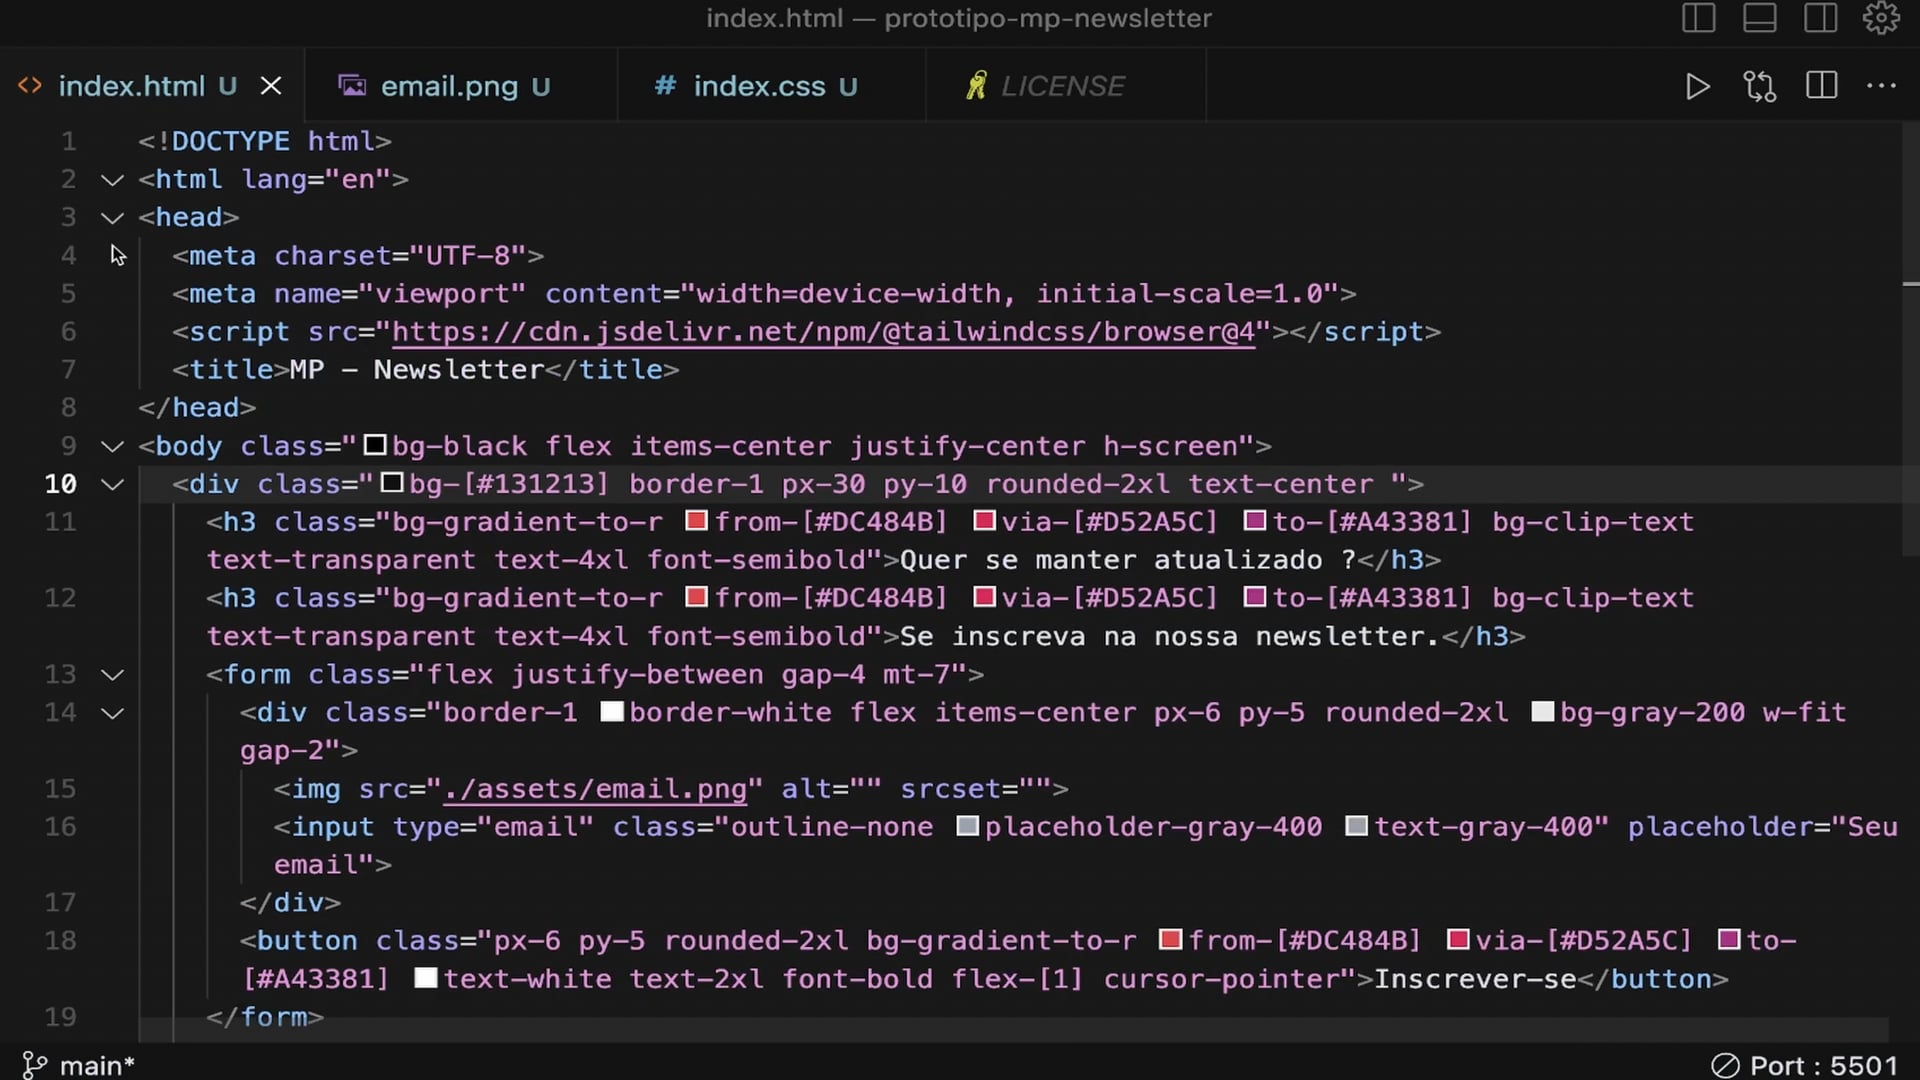Switch to the email.png tab
Viewport: 1920px width, 1080px height.
pos(461,86)
